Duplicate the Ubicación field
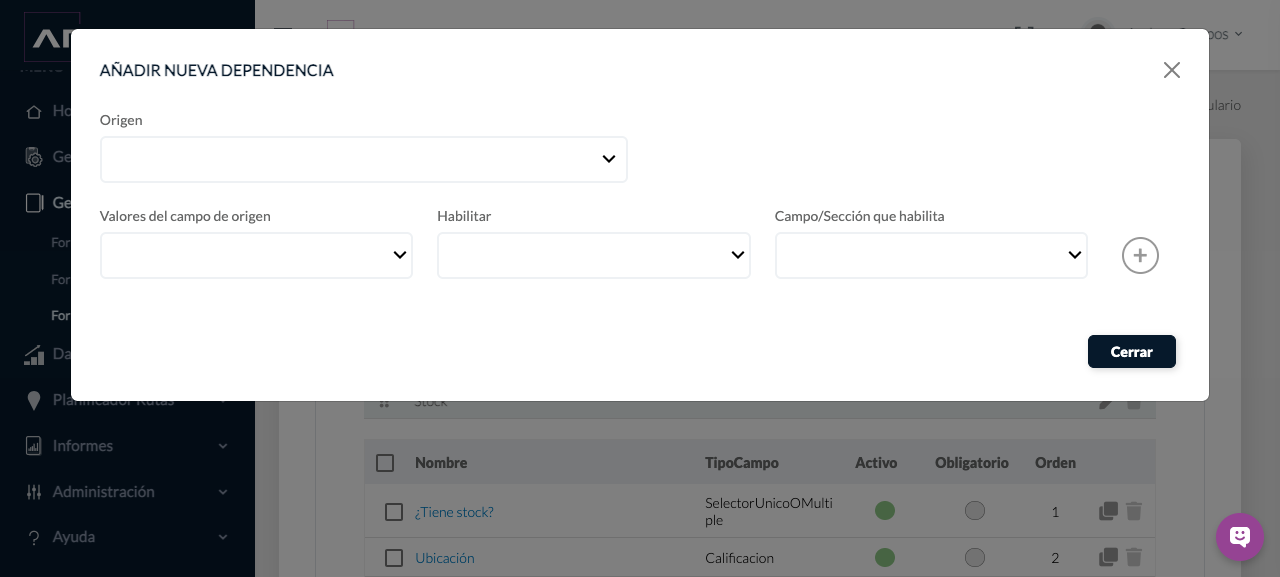The height and width of the screenshot is (577, 1280). pos(1108,557)
